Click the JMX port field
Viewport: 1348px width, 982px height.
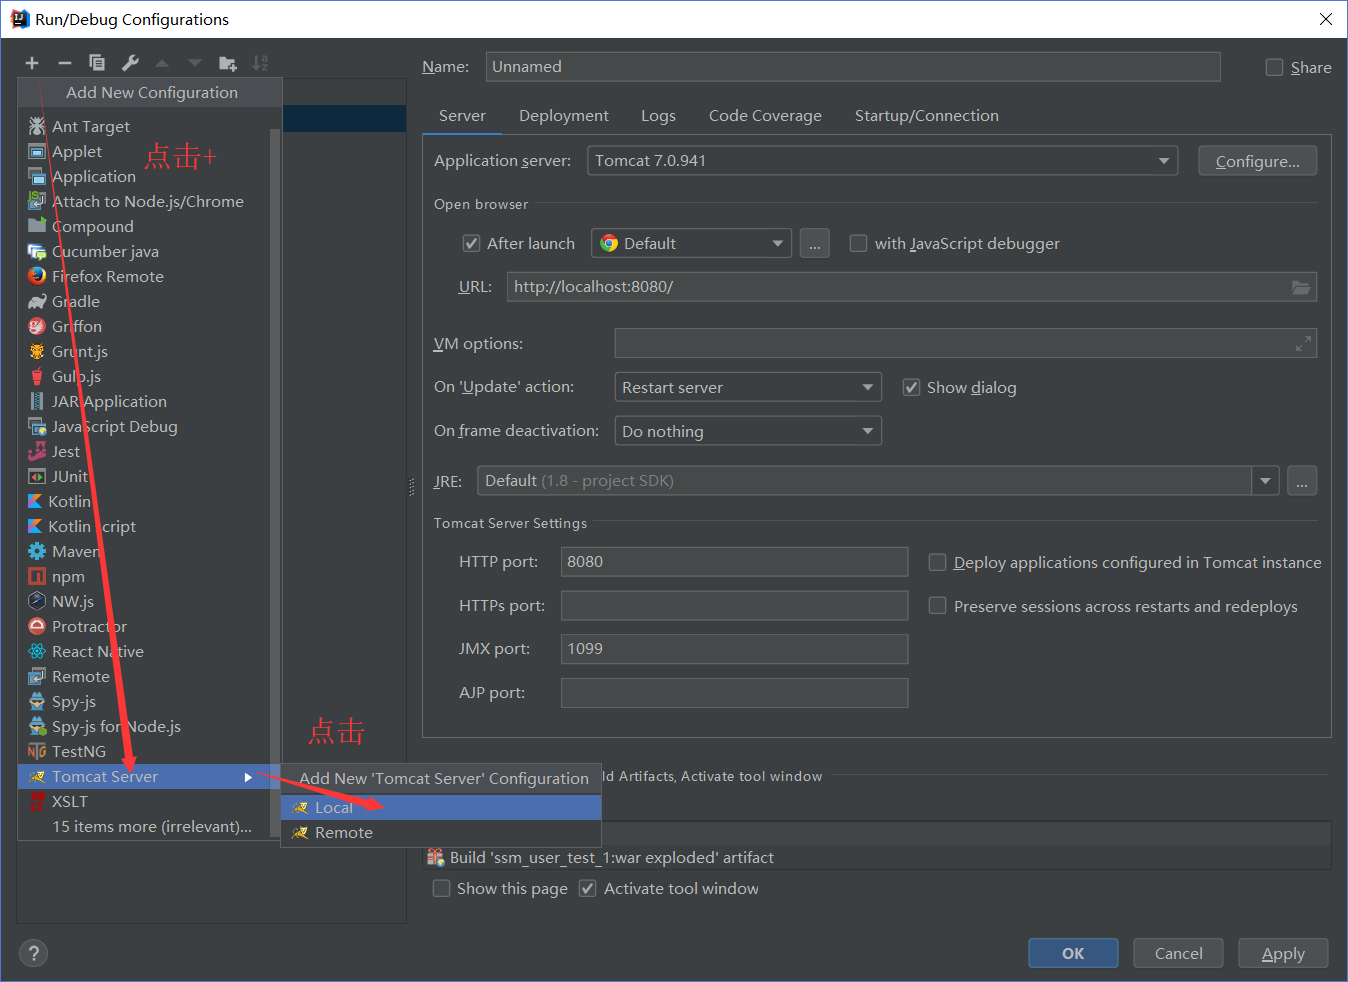(x=734, y=649)
